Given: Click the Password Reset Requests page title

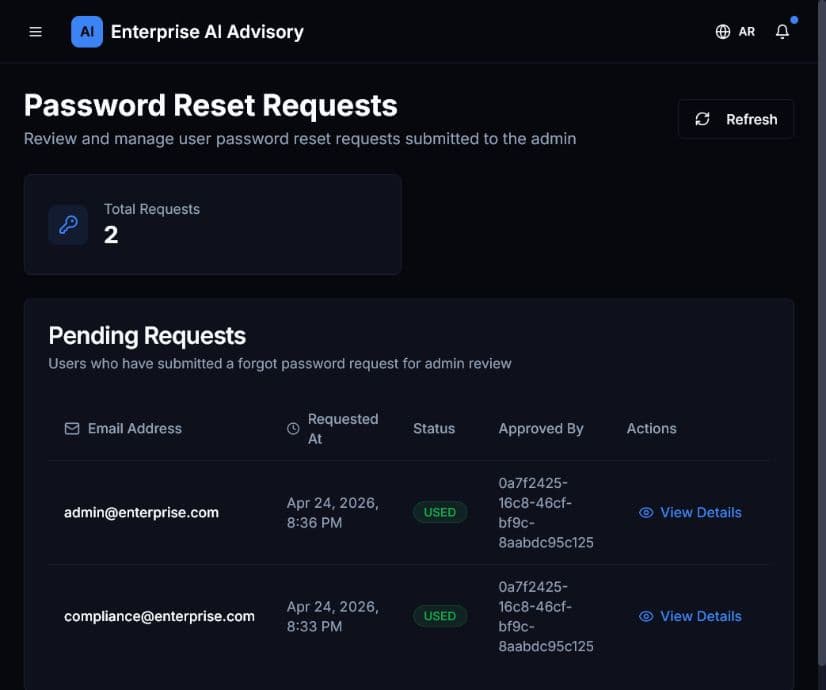Looking at the screenshot, I should [211, 105].
